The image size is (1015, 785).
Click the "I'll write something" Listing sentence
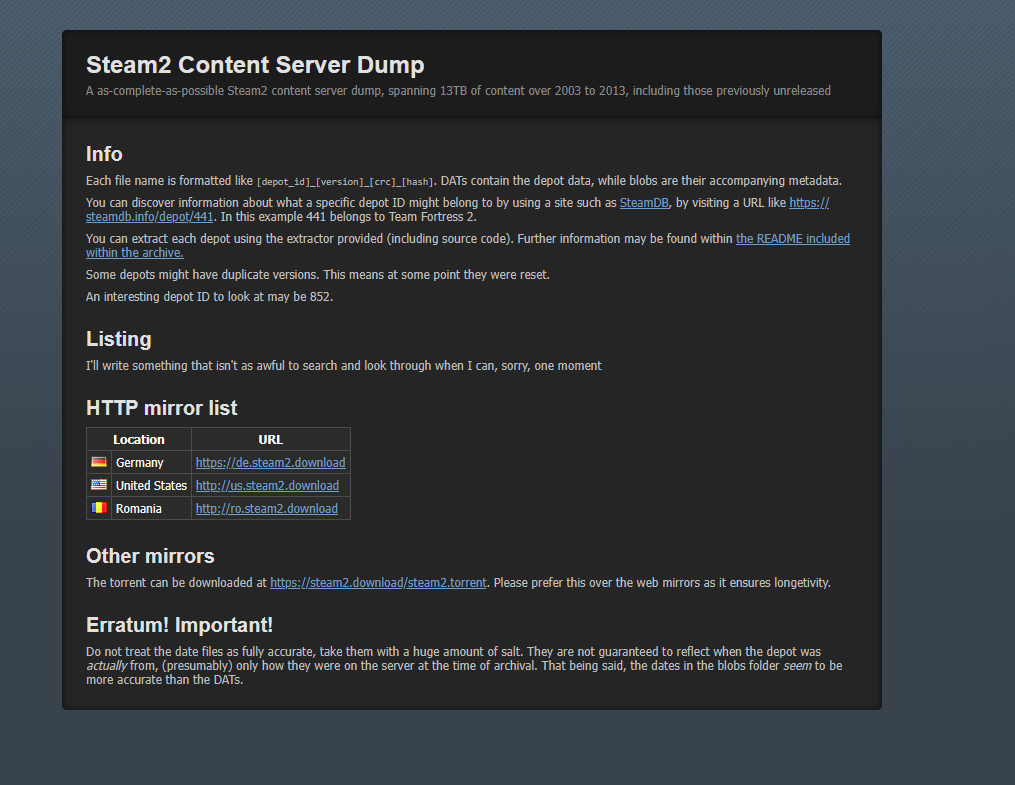[344, 366]
